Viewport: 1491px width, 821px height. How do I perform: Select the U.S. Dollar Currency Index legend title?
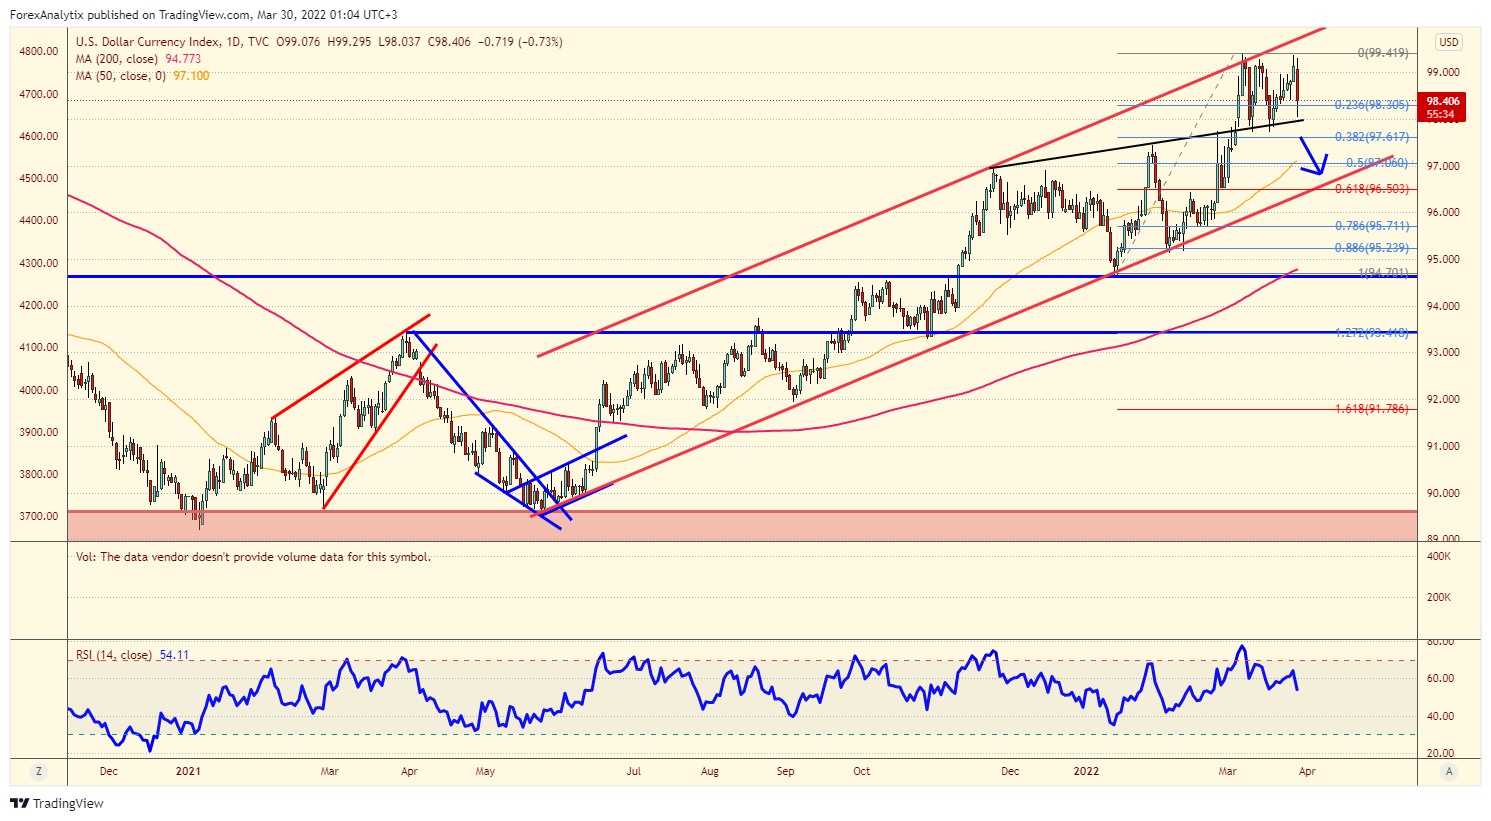pos(147,42)
